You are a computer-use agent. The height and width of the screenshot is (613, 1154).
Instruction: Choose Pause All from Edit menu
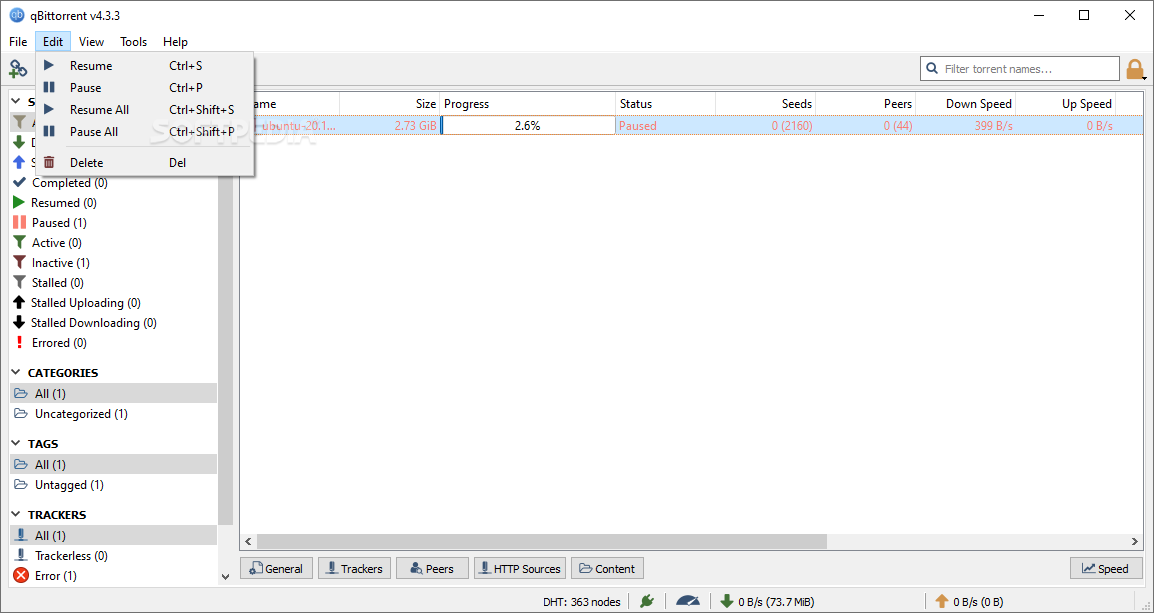[145, 132]
